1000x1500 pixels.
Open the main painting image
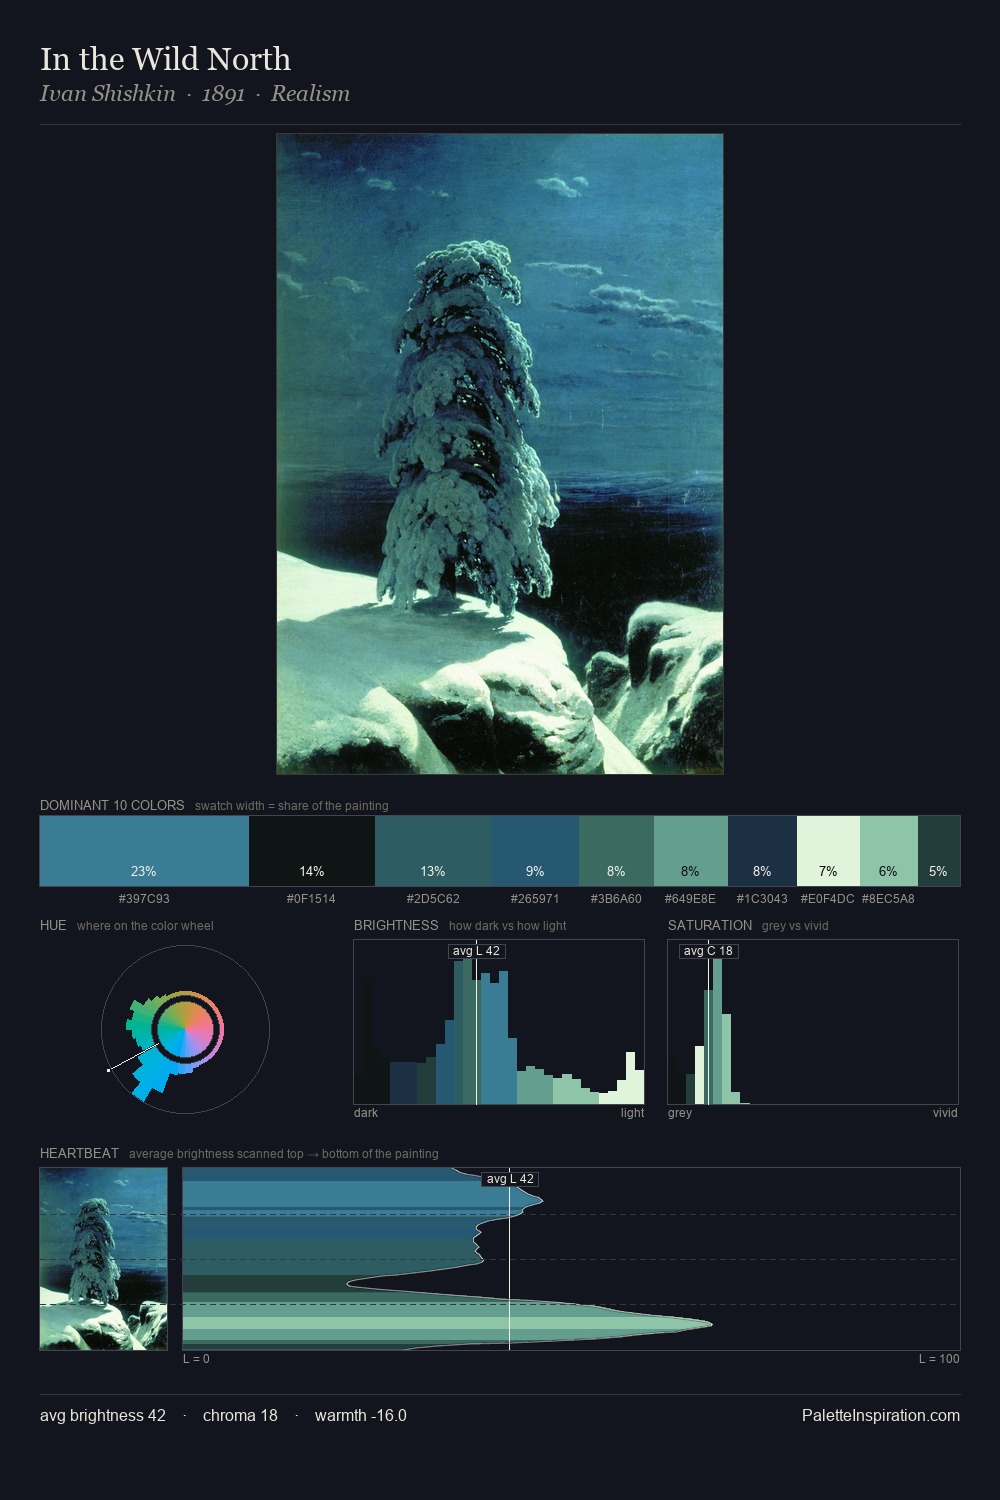[x=500, y=454]
